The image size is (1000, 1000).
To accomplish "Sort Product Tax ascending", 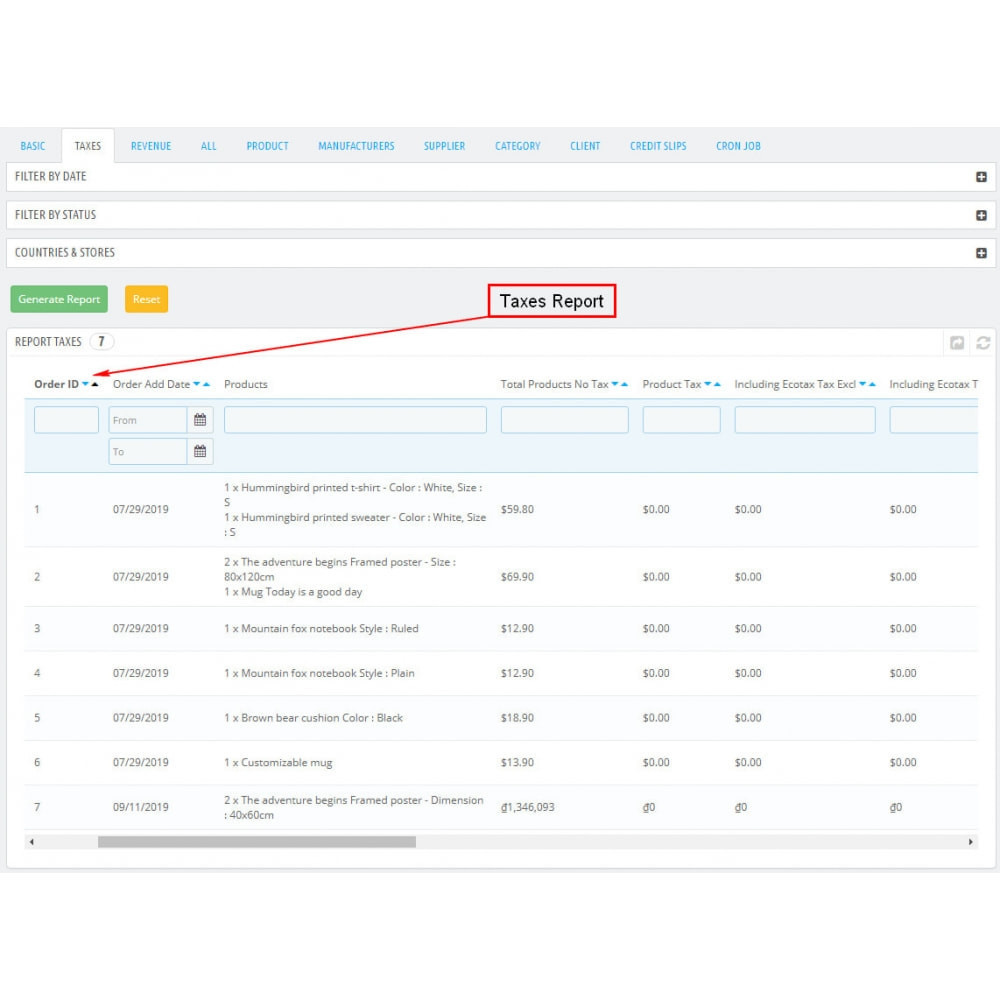I will click(x=717, y=384).
